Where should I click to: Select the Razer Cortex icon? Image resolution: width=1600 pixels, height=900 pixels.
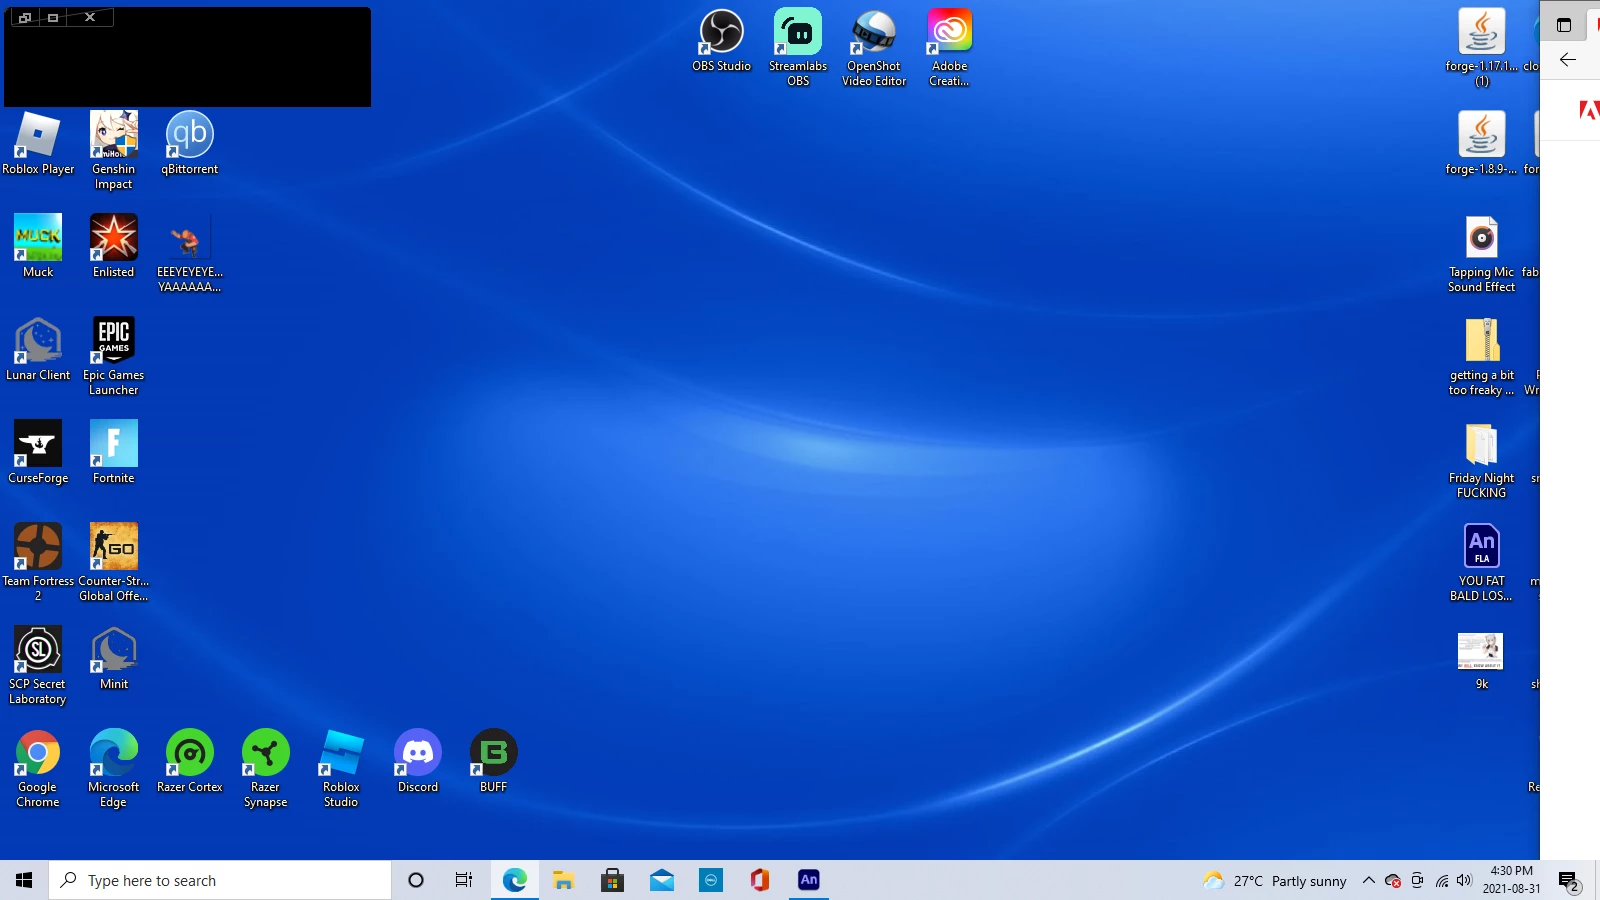click(x=189, y=761)
